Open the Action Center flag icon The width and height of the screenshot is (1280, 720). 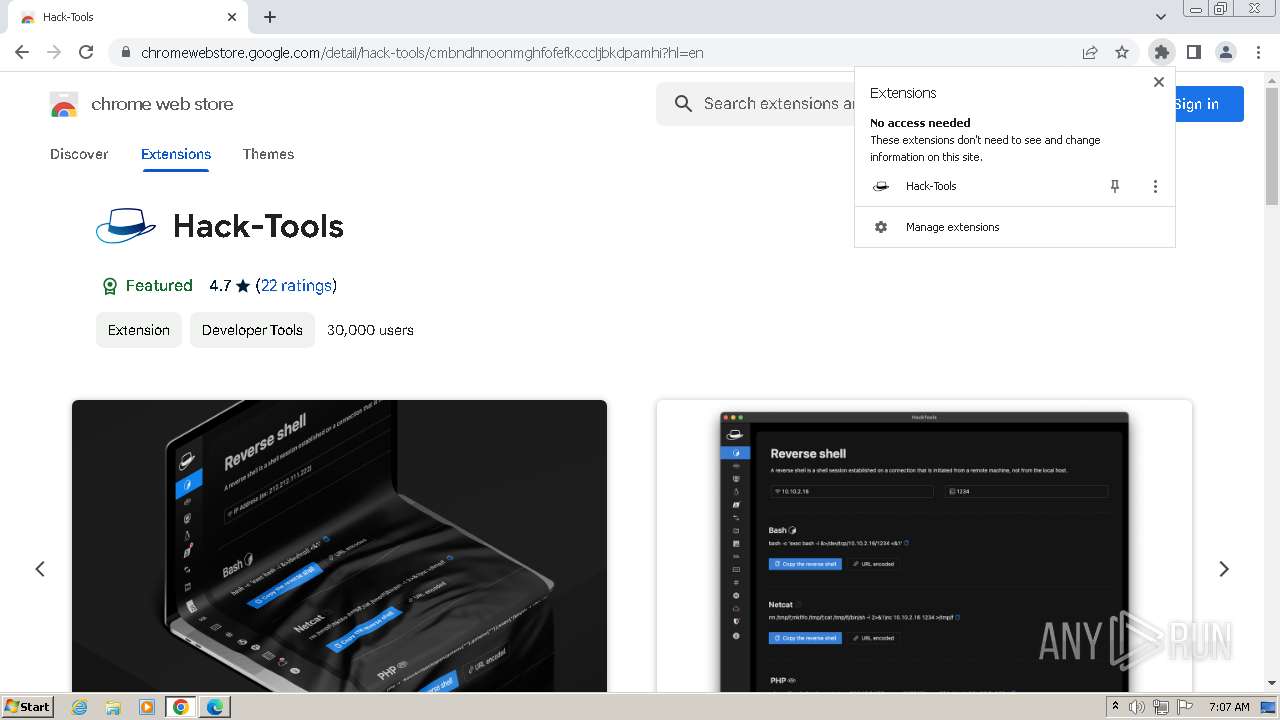(x=1185, y=707)
